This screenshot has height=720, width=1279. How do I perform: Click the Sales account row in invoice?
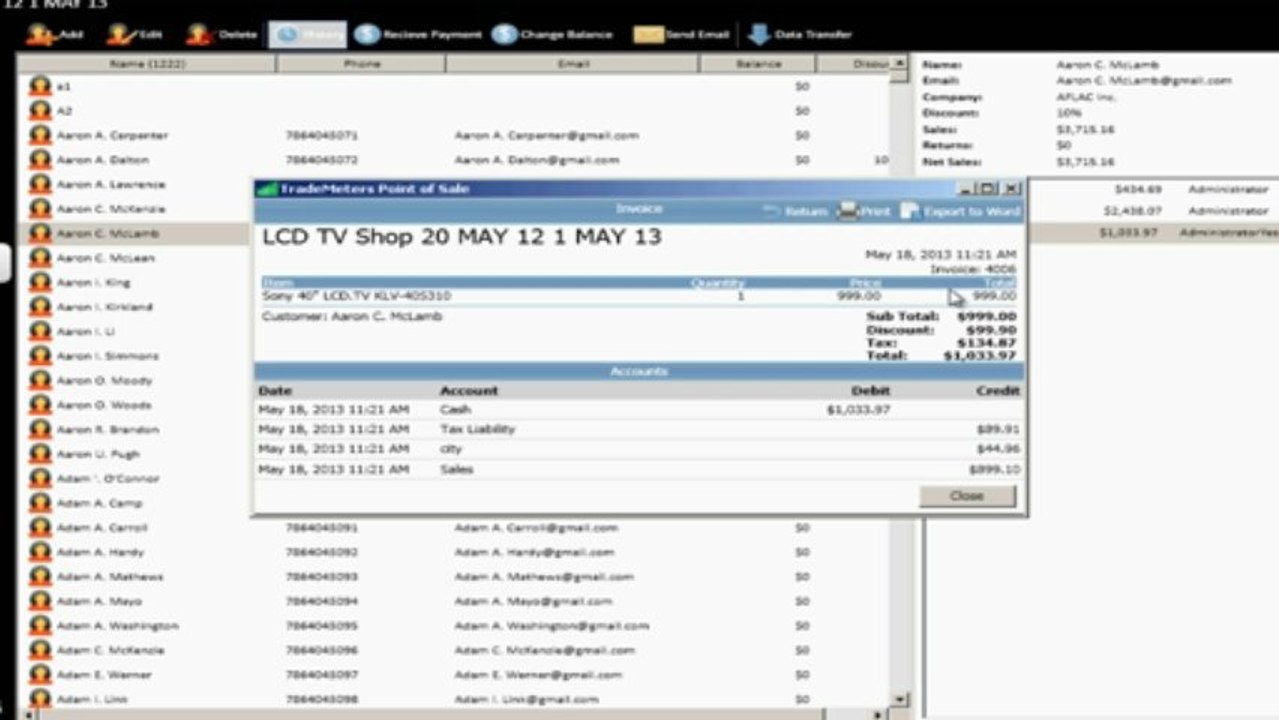639,469
